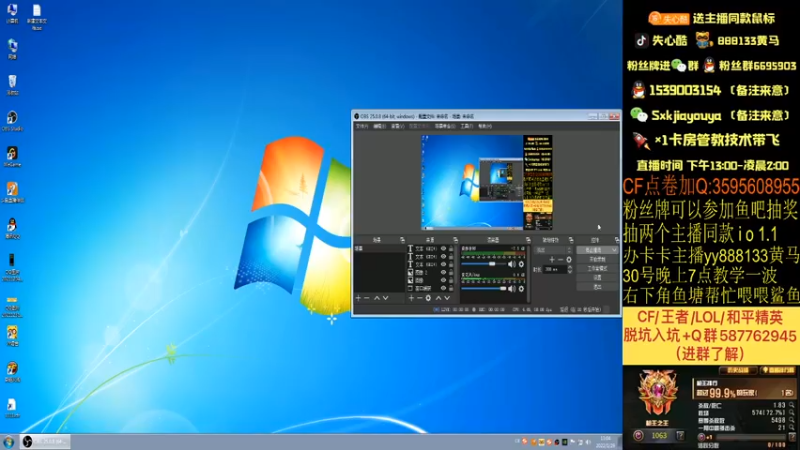Add a transition with the plus icon

552,260
